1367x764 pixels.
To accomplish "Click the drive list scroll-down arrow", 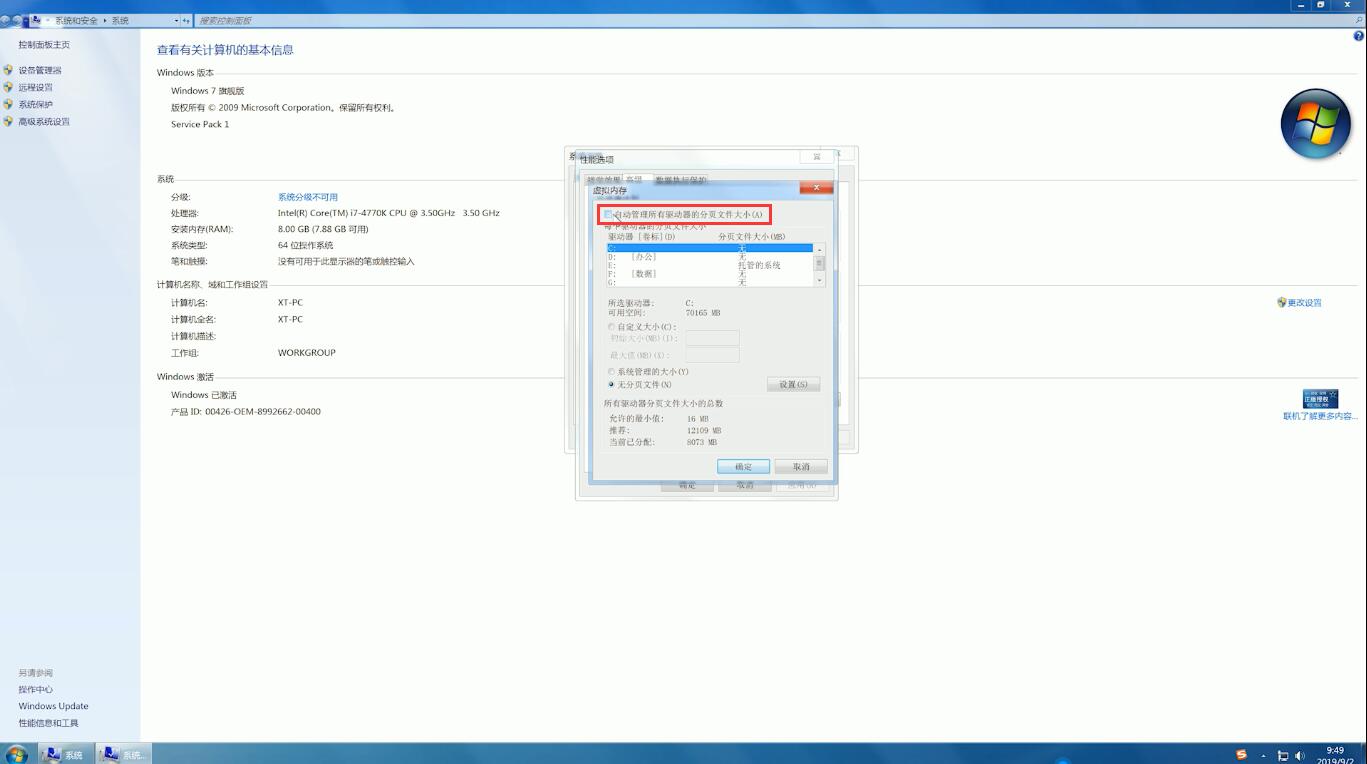I will 820,281.
